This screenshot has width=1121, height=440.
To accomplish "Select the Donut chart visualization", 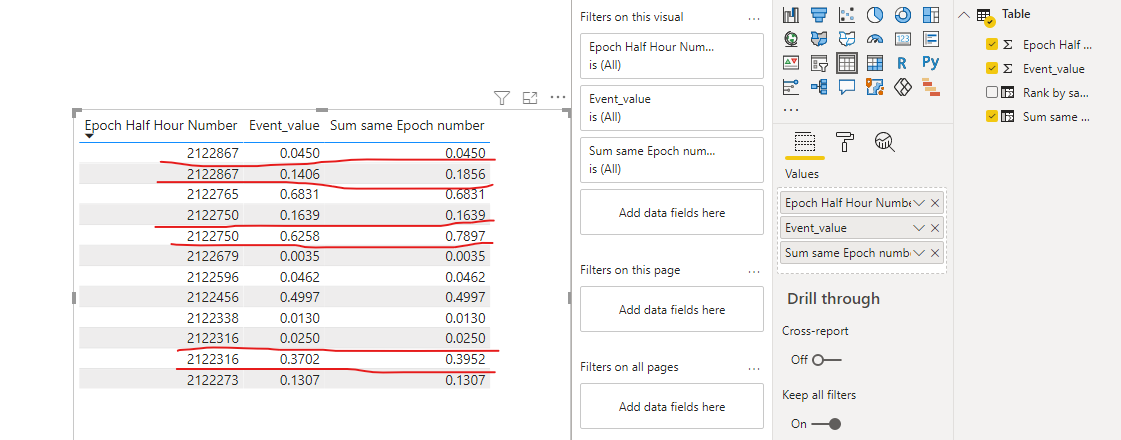I will [902, 14].
